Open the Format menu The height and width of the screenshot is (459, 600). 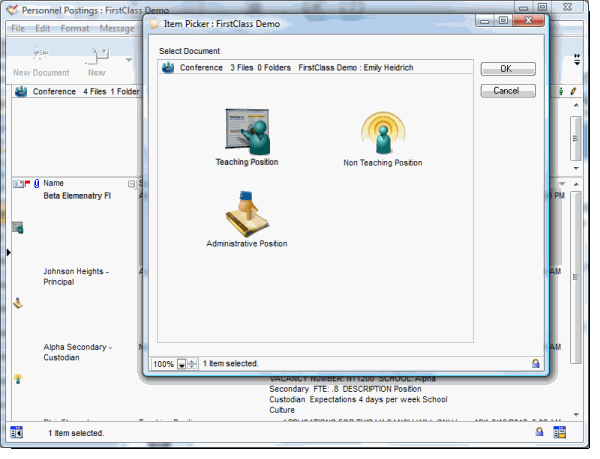75,28
